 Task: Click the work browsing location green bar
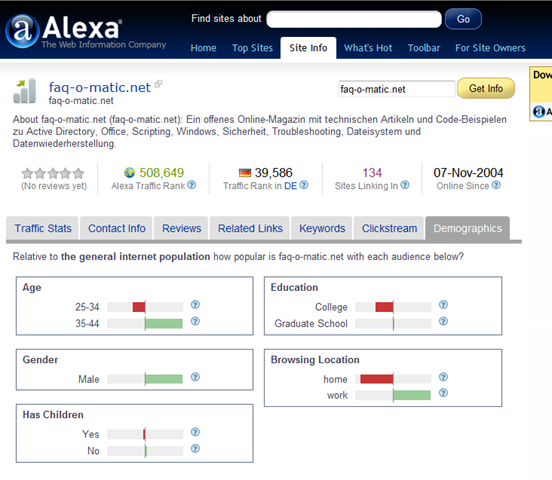[412, 395]
